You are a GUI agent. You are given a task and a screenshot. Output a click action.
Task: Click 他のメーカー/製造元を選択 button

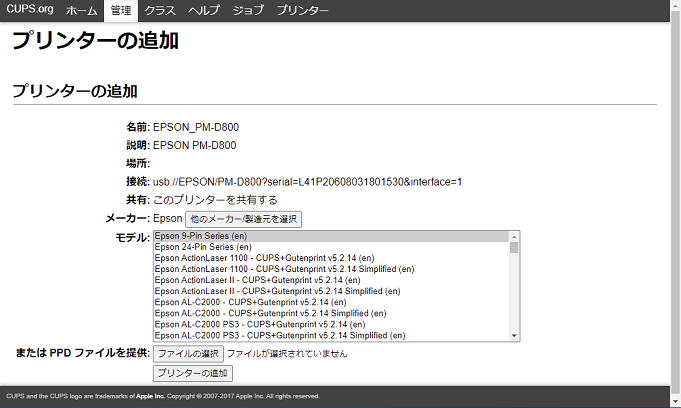click(x=244, y=219)
